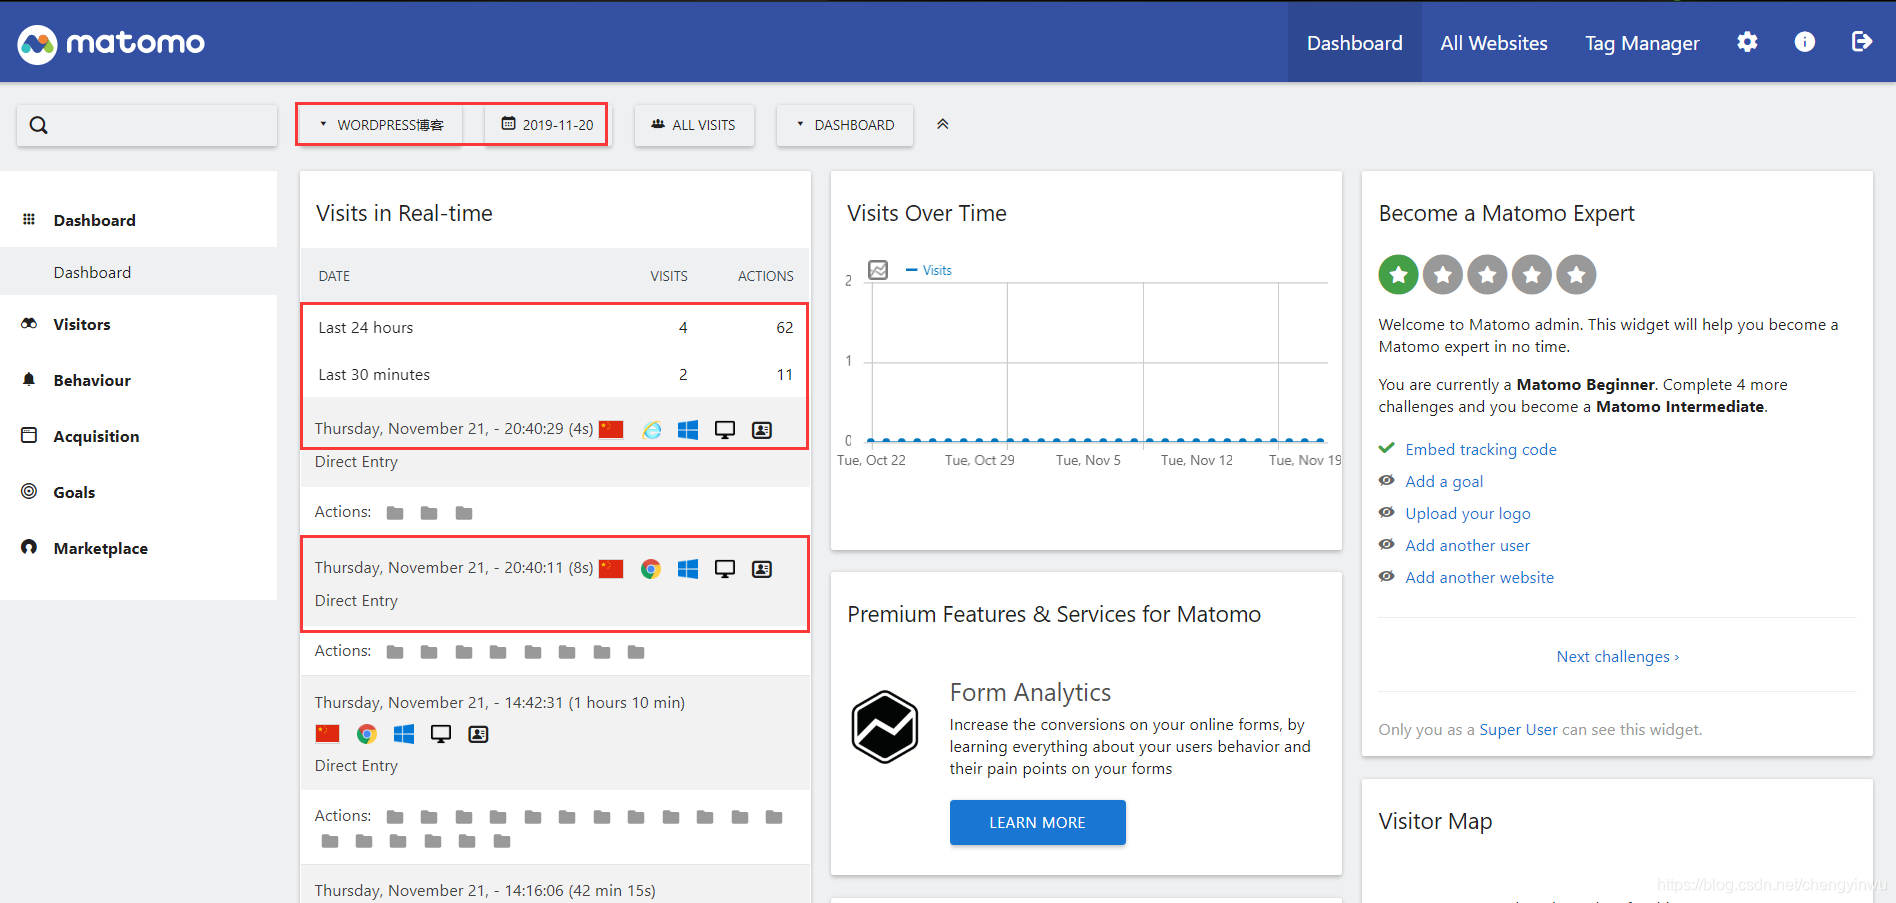This screenshot has height=903, width=1896.
Task: Open the administration gear icon
Action: 1747,42
